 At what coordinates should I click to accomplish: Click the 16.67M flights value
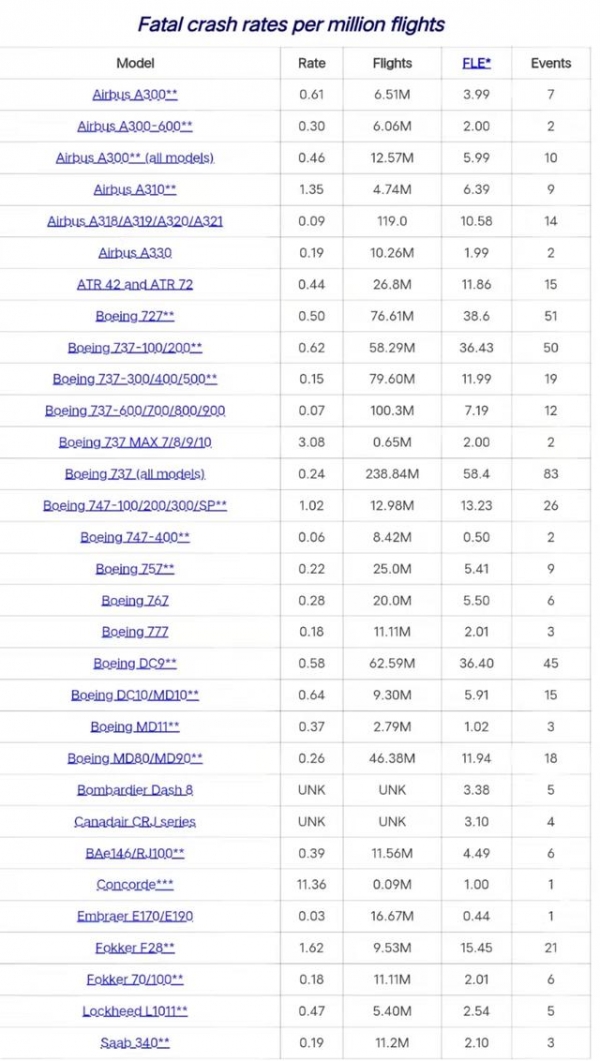click(392, 916)
